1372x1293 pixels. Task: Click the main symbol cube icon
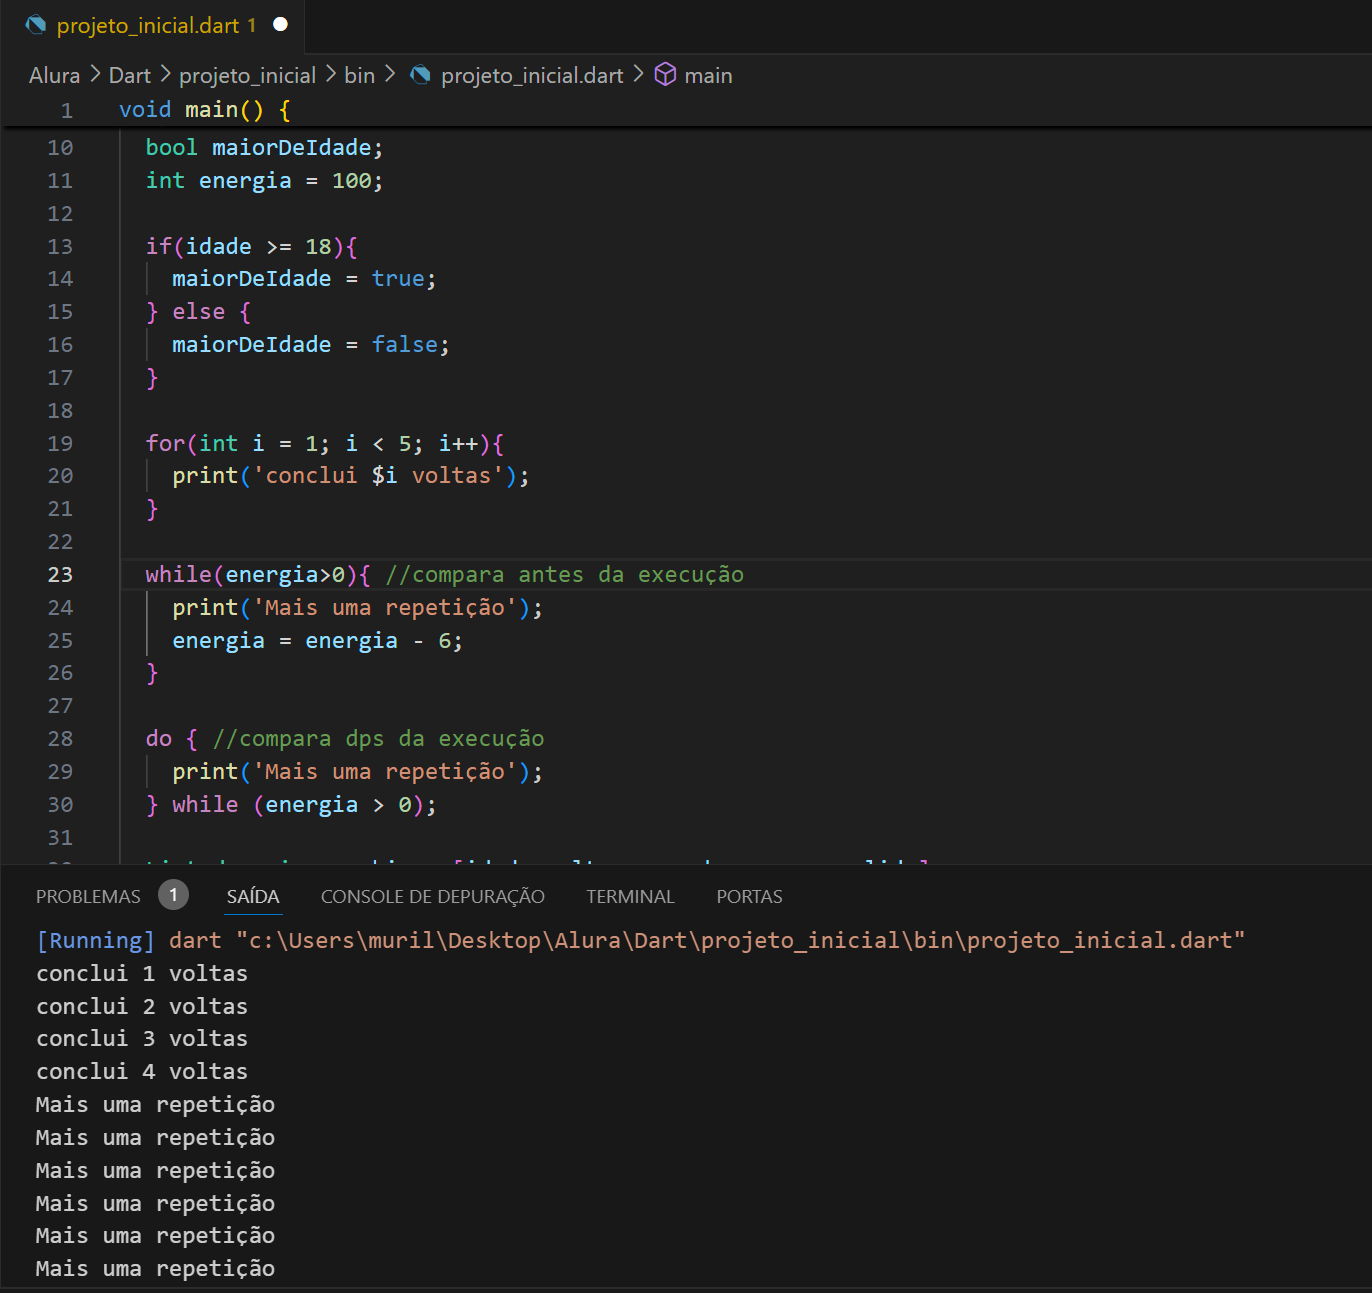665,75
